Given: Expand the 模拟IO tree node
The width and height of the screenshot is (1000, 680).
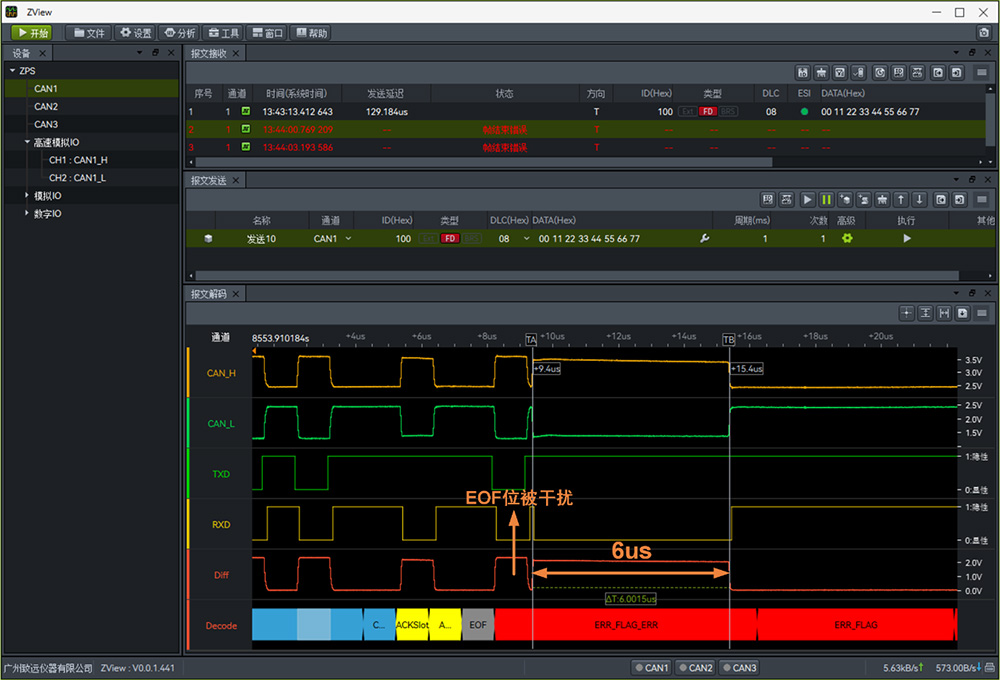Looking at the screenshot, I should pos(27,196).
